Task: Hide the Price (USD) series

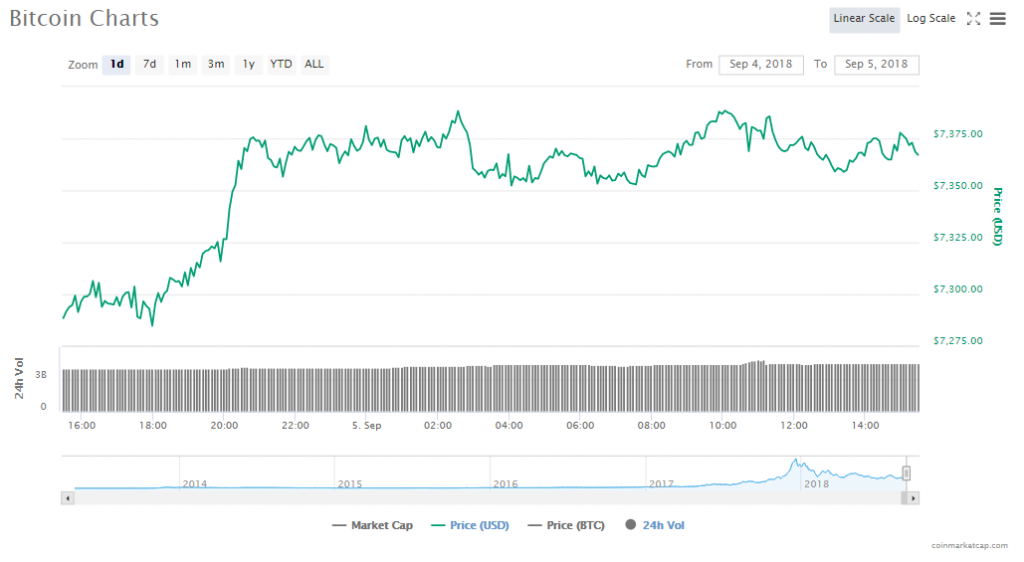Action: (x=468, y=525)
